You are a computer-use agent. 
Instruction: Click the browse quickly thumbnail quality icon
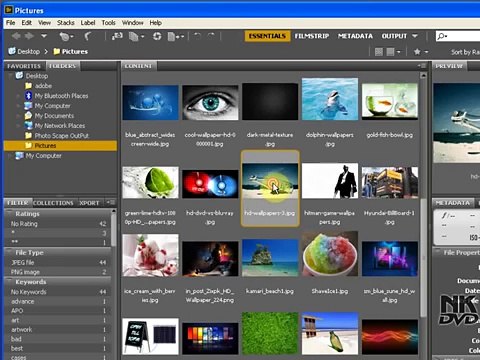[379, 52]
